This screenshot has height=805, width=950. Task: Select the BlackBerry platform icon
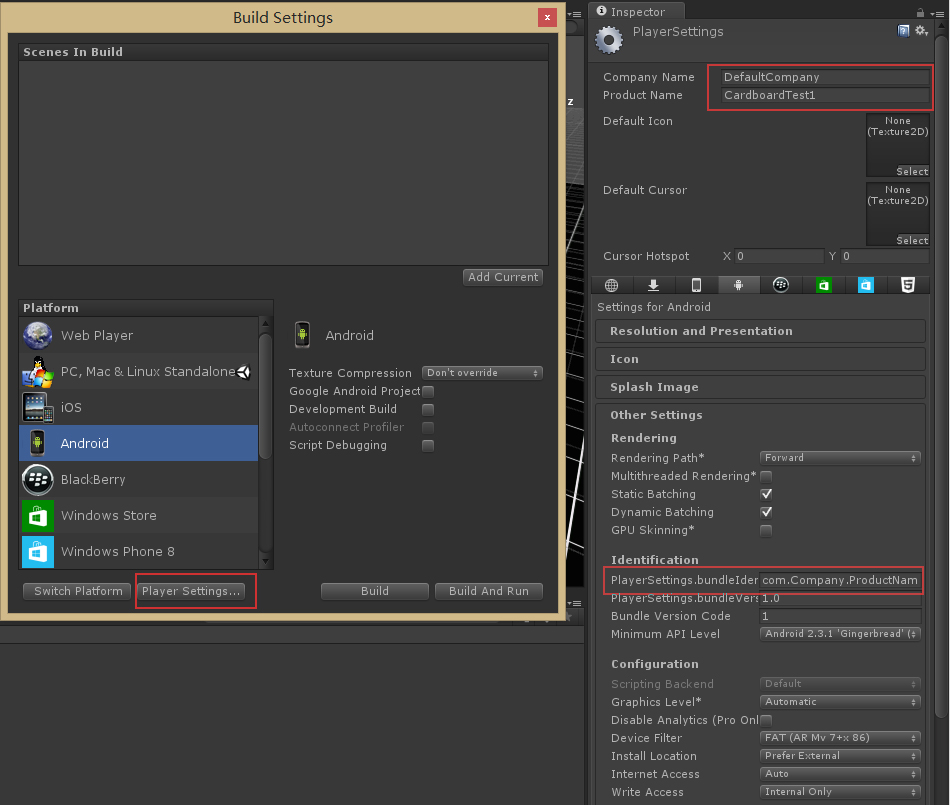point(38,479)
